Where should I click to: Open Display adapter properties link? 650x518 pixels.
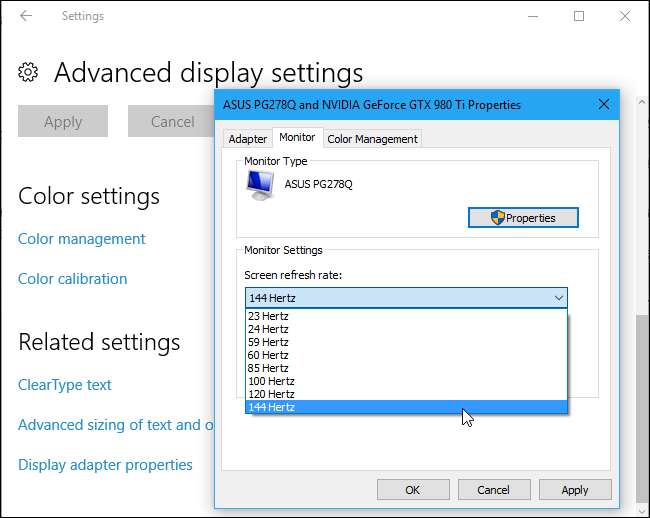pos(105,465)
